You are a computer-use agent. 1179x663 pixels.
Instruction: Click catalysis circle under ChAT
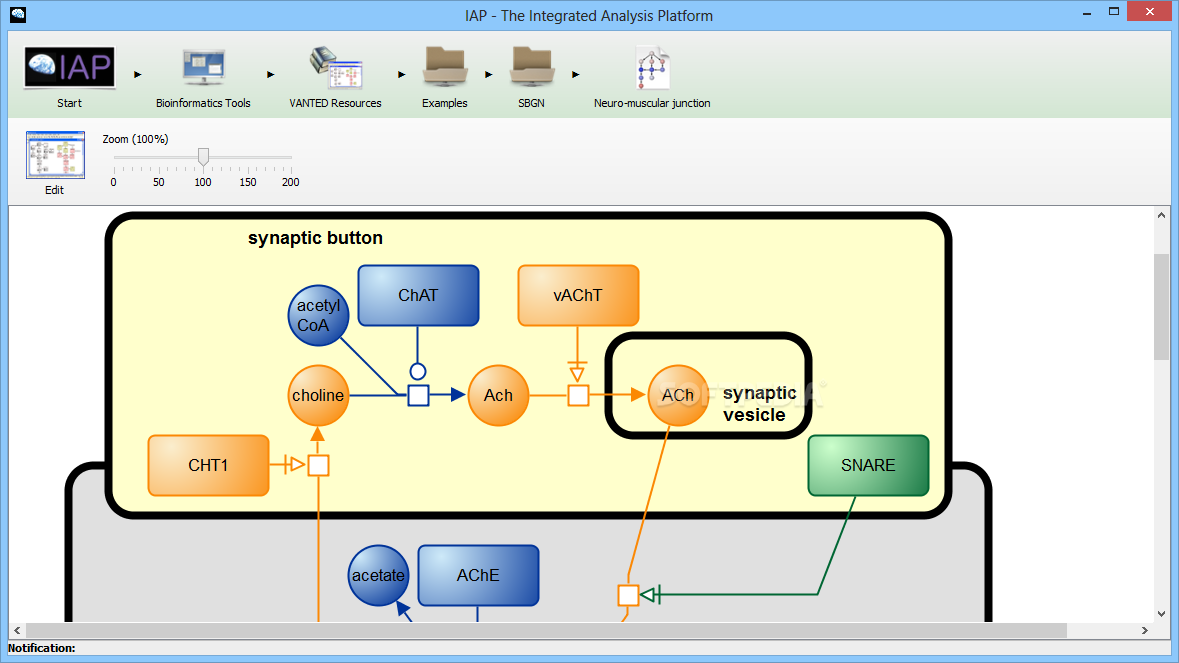418,371
